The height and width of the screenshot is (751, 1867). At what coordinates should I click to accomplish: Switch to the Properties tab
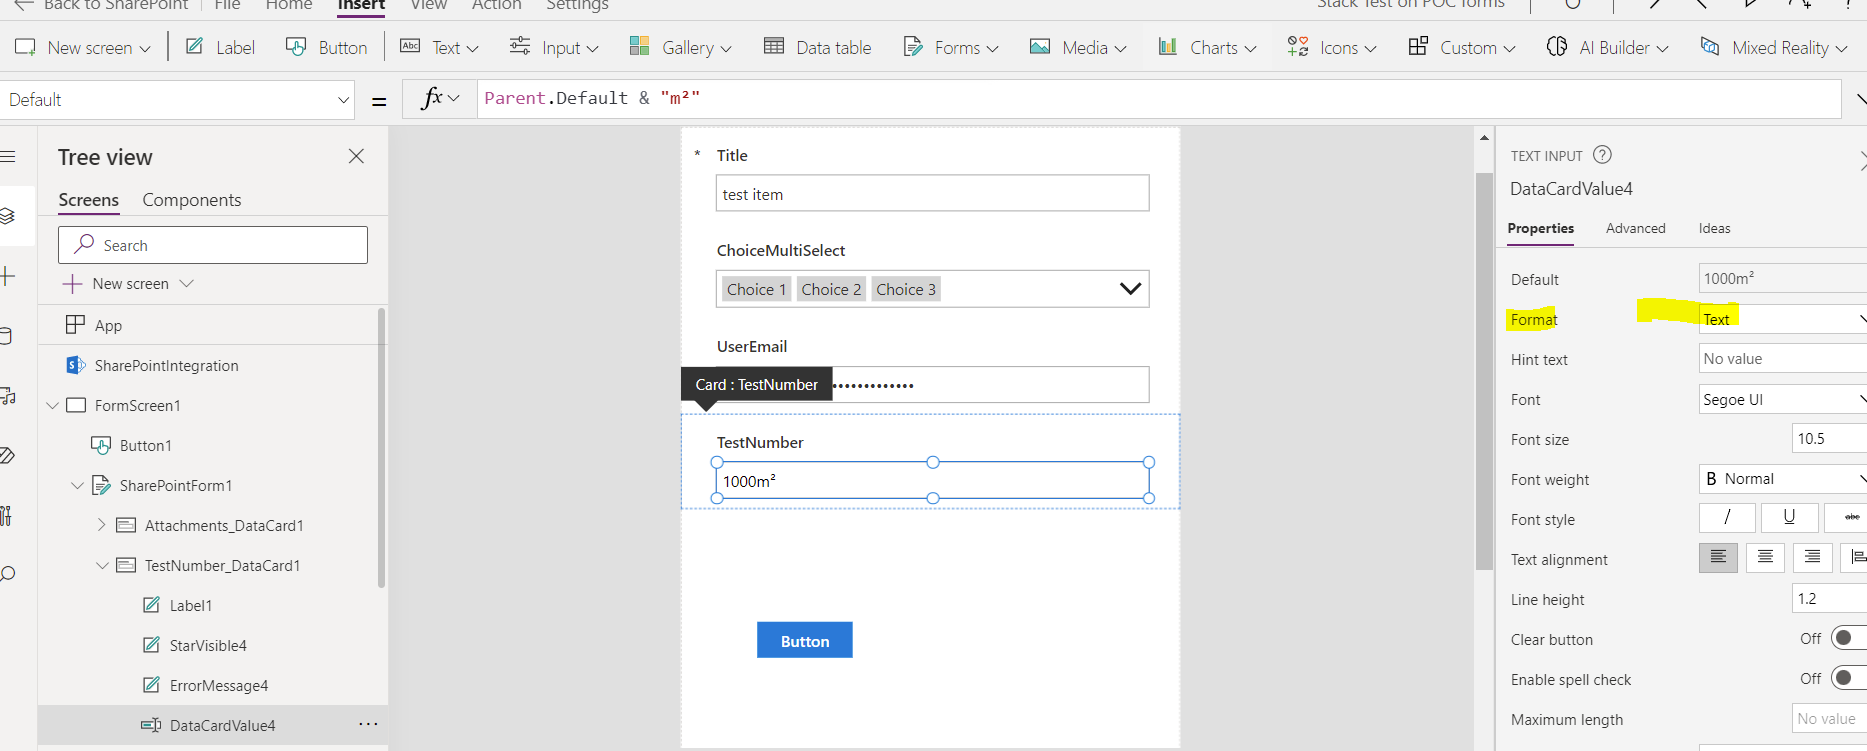pyautogui.click(x=1540, y=228)
